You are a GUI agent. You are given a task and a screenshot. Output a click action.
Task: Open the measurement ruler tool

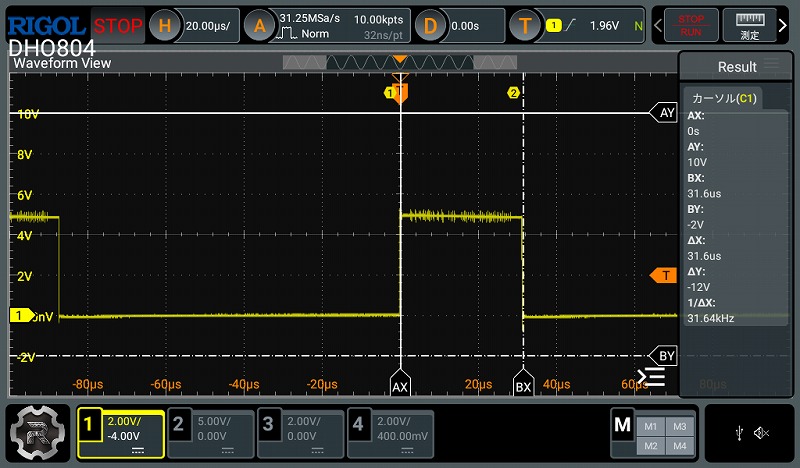[x=749, y=25]
